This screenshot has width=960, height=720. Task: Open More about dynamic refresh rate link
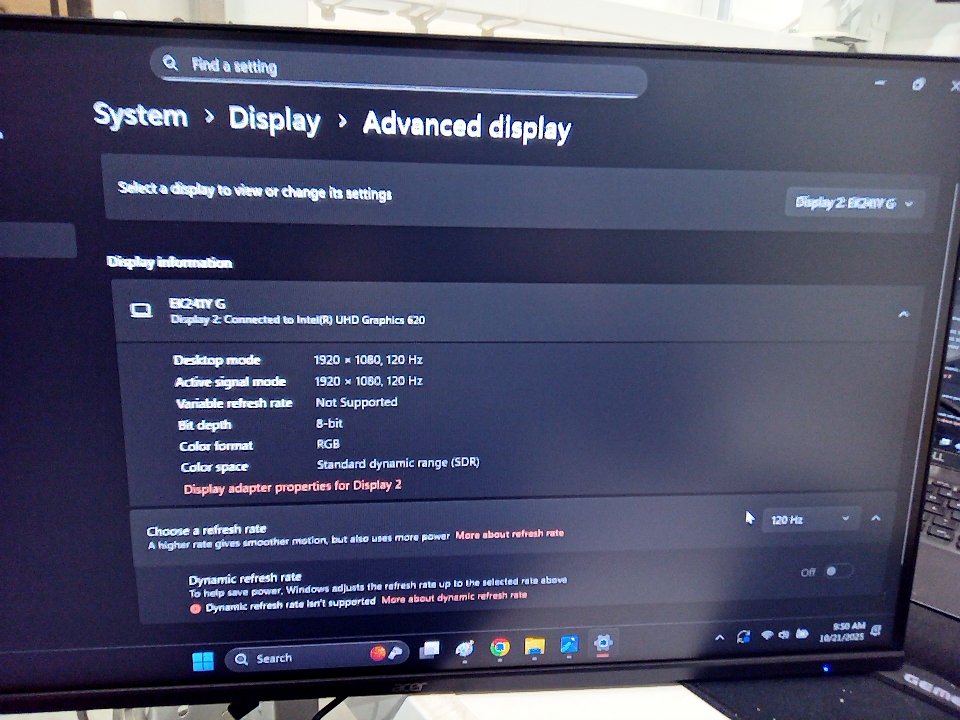(454, 596)
